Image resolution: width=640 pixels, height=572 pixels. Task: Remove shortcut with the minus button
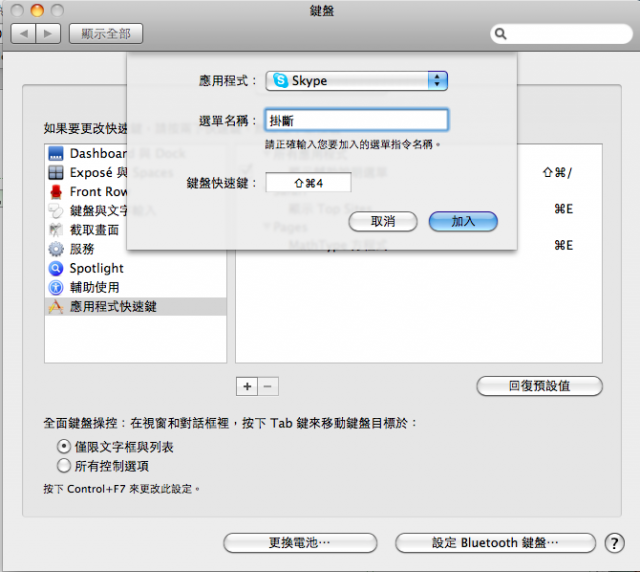268,386
